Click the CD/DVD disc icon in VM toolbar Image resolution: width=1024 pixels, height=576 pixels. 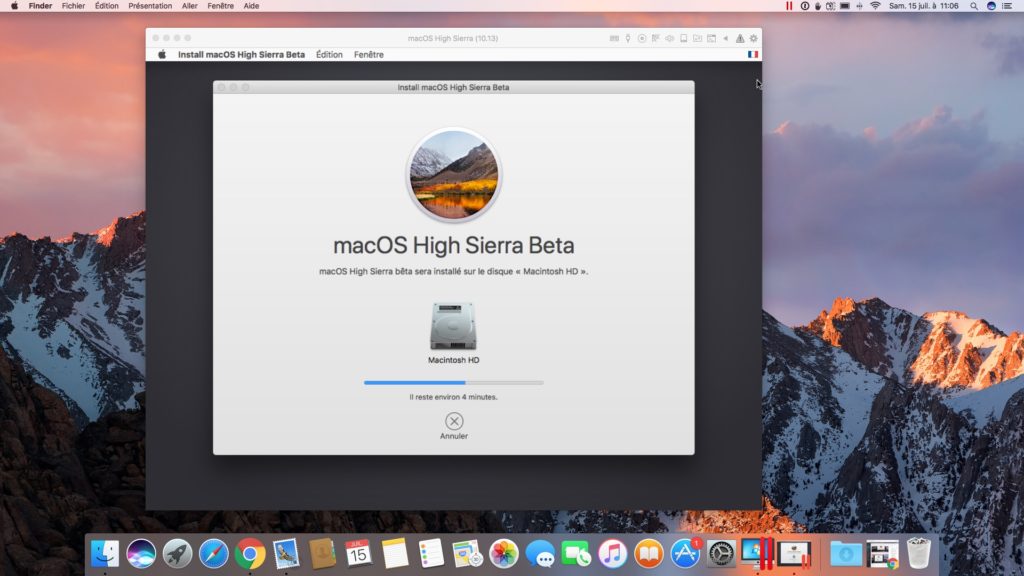tap(642, 39)
